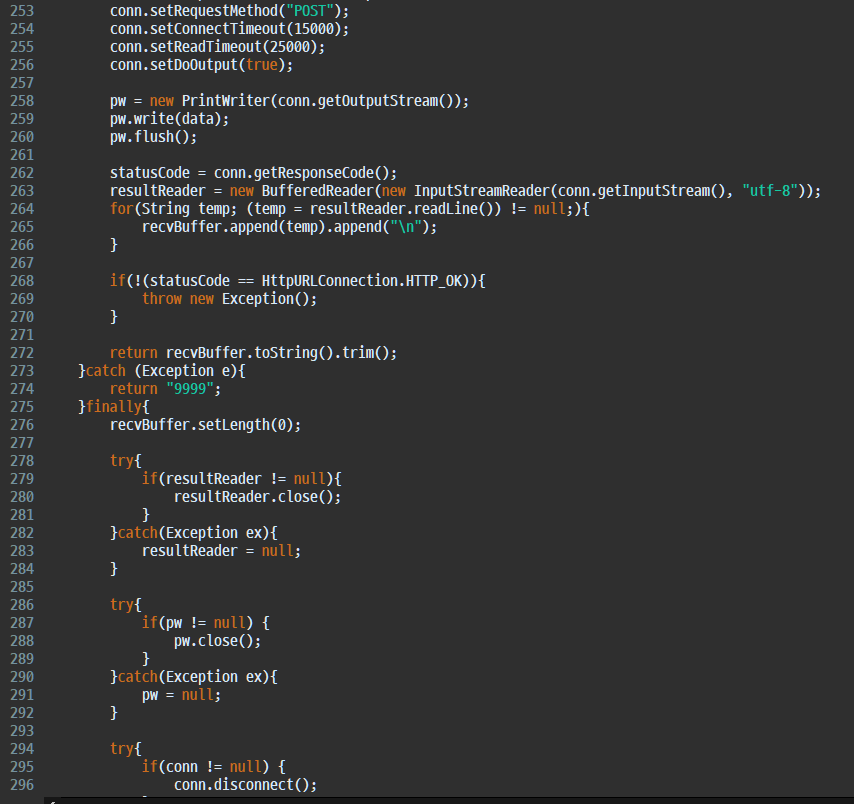Viewport: 854px width, 804px height.
Task: Click pw.close() statement
Action: click(217, 640)
